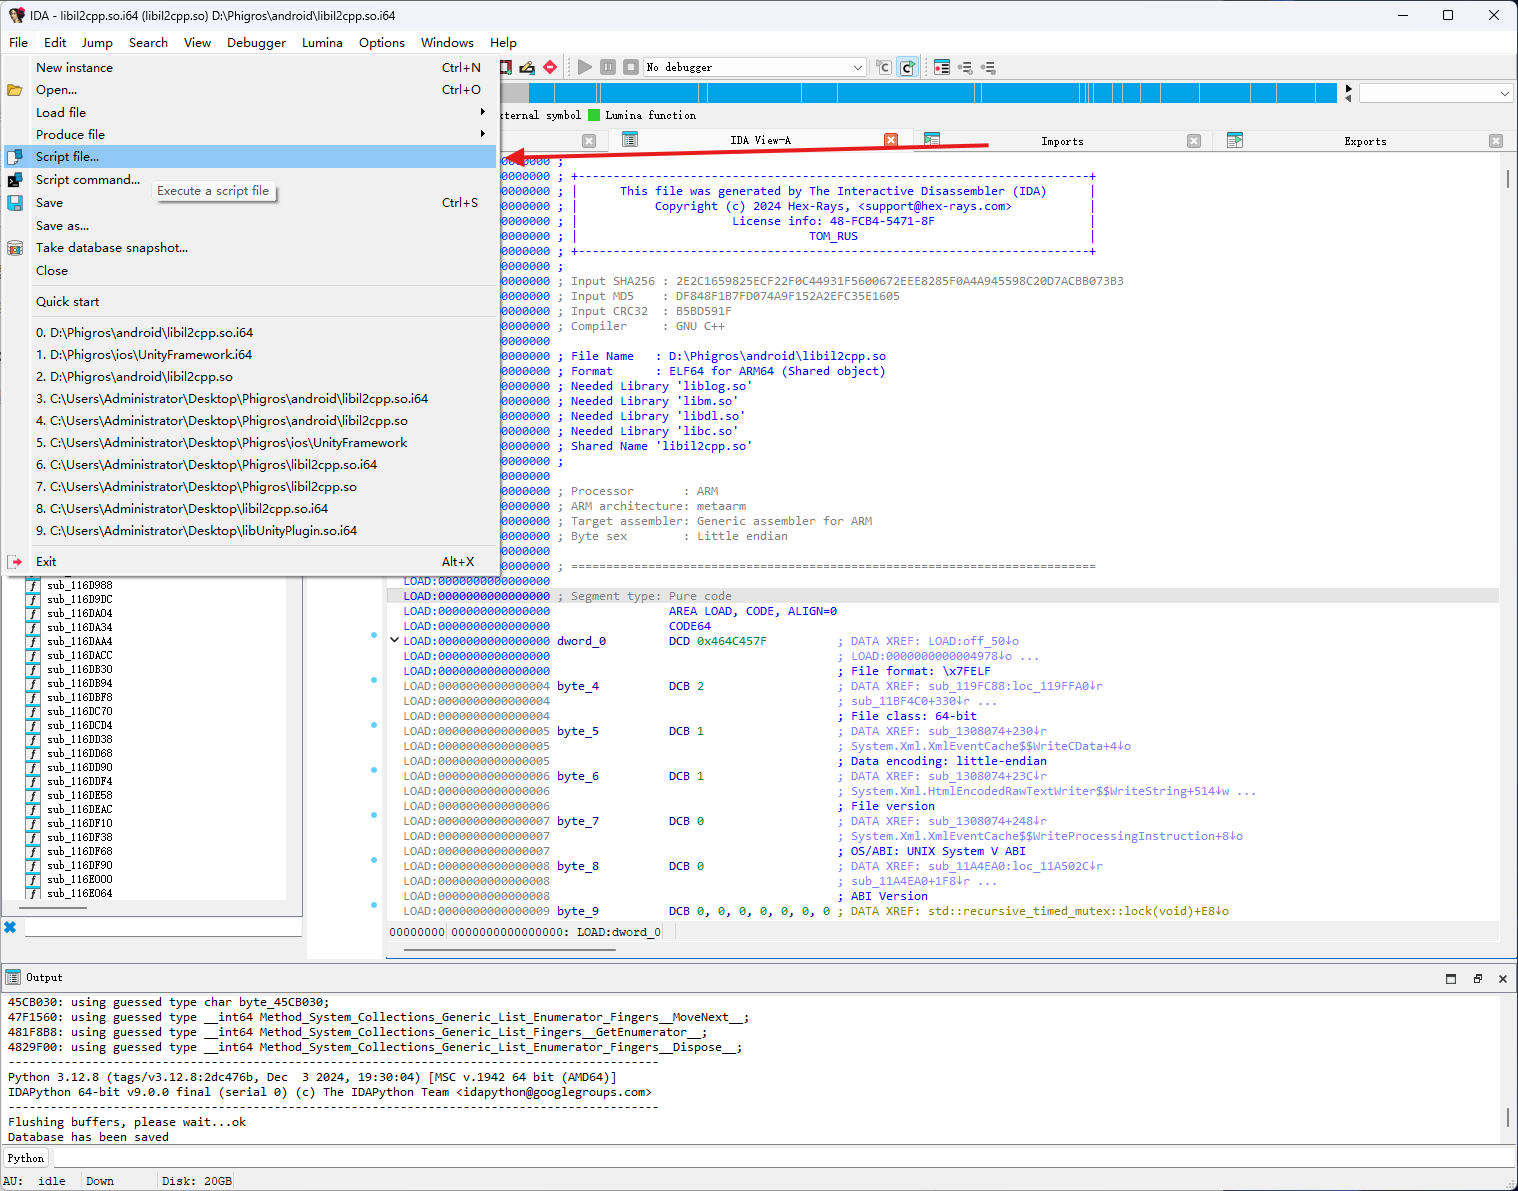Close the IDA View-A tab
1518x1191 pixels.
click(891, 140)
